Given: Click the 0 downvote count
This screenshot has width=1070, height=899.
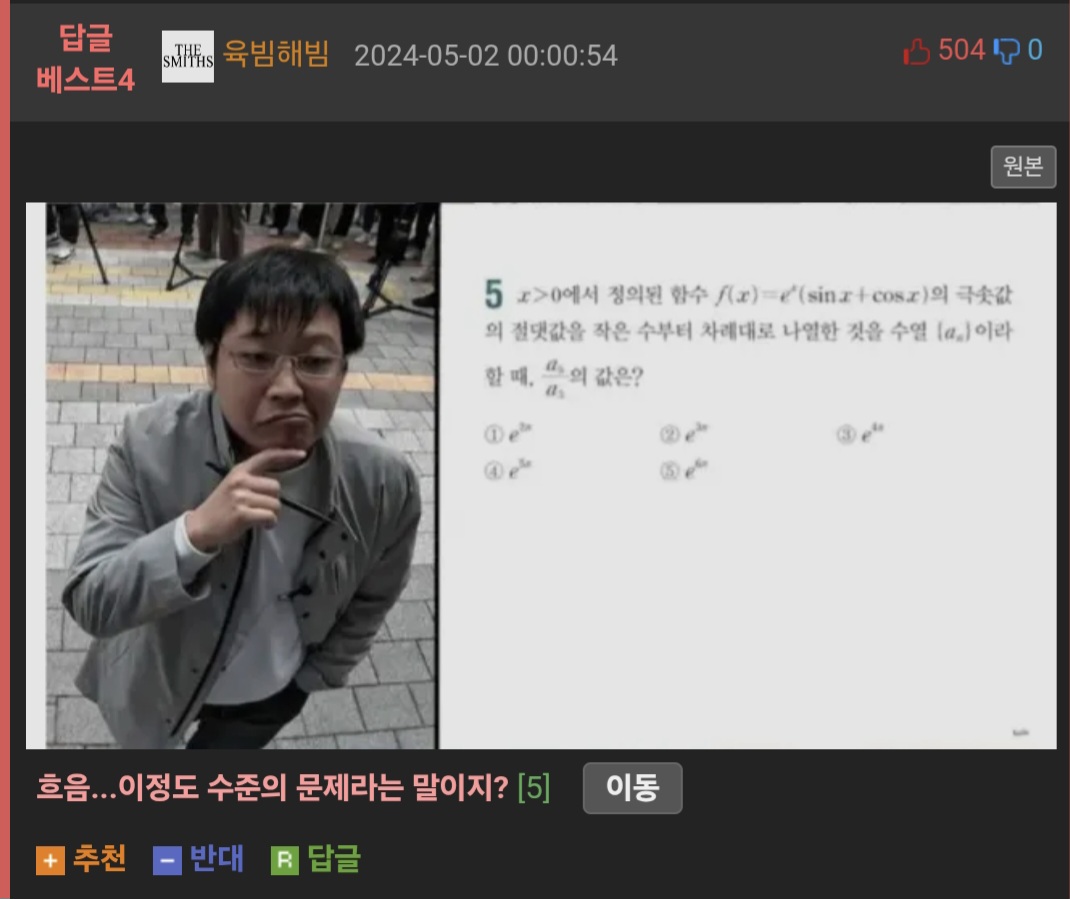Looking at the screenshot, I should click(x=1035, y=51).
